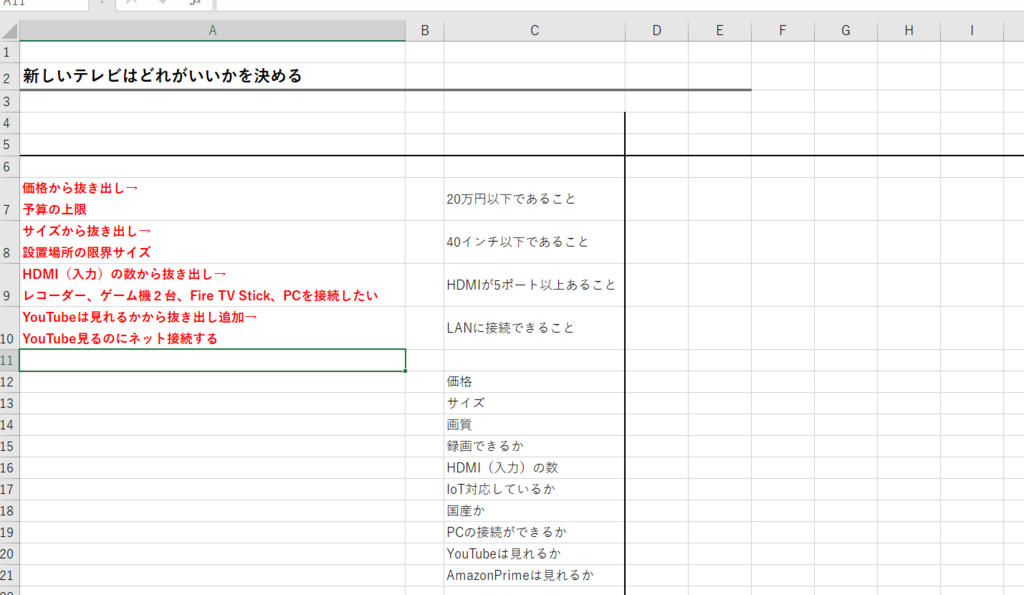Select cell HDMIが5ポート以上あること
This screenshot has height=595, width=1024.
pos(534,285)
